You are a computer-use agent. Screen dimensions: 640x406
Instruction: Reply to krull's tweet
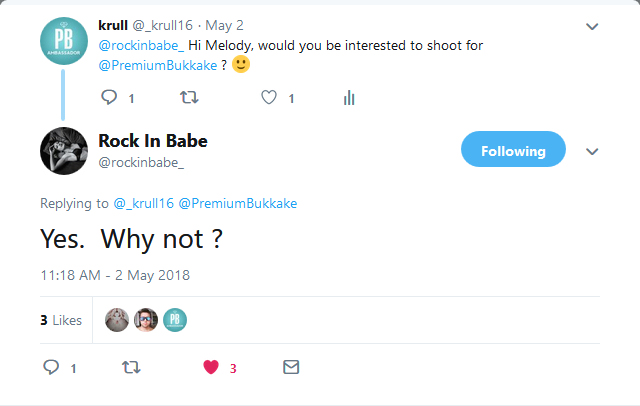point(110,97)
